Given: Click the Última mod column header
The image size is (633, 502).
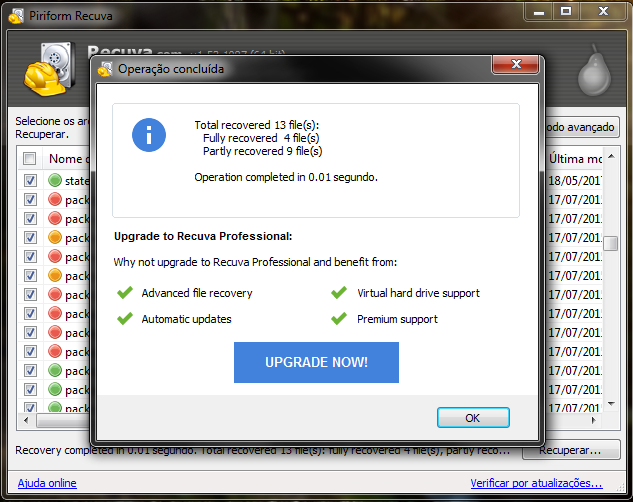Looking at the screenshot, I should point(575,159).
